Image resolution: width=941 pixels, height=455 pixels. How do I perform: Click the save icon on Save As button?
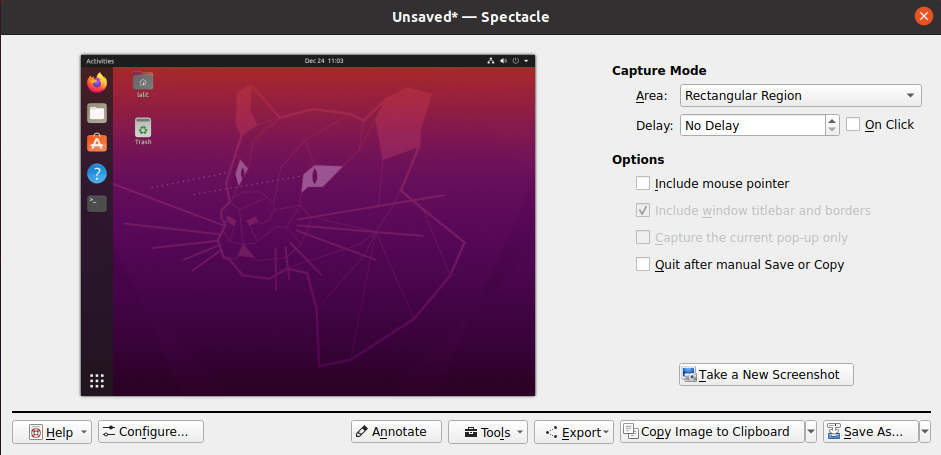tap(834, 431)
